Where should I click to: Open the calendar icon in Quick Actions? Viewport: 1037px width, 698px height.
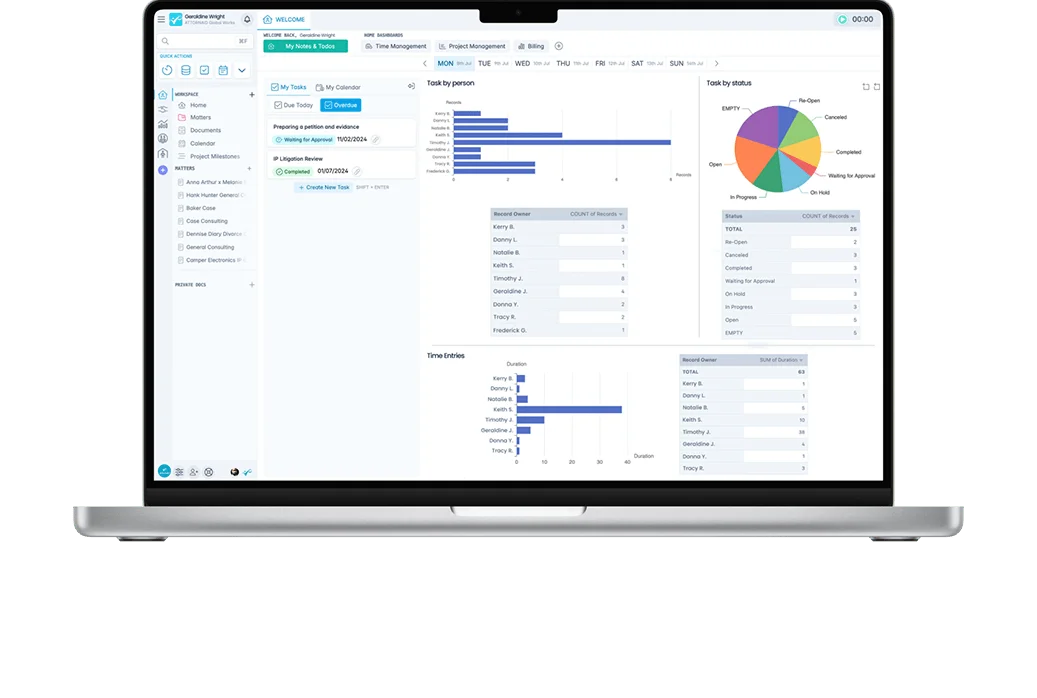tap(224, 70)
